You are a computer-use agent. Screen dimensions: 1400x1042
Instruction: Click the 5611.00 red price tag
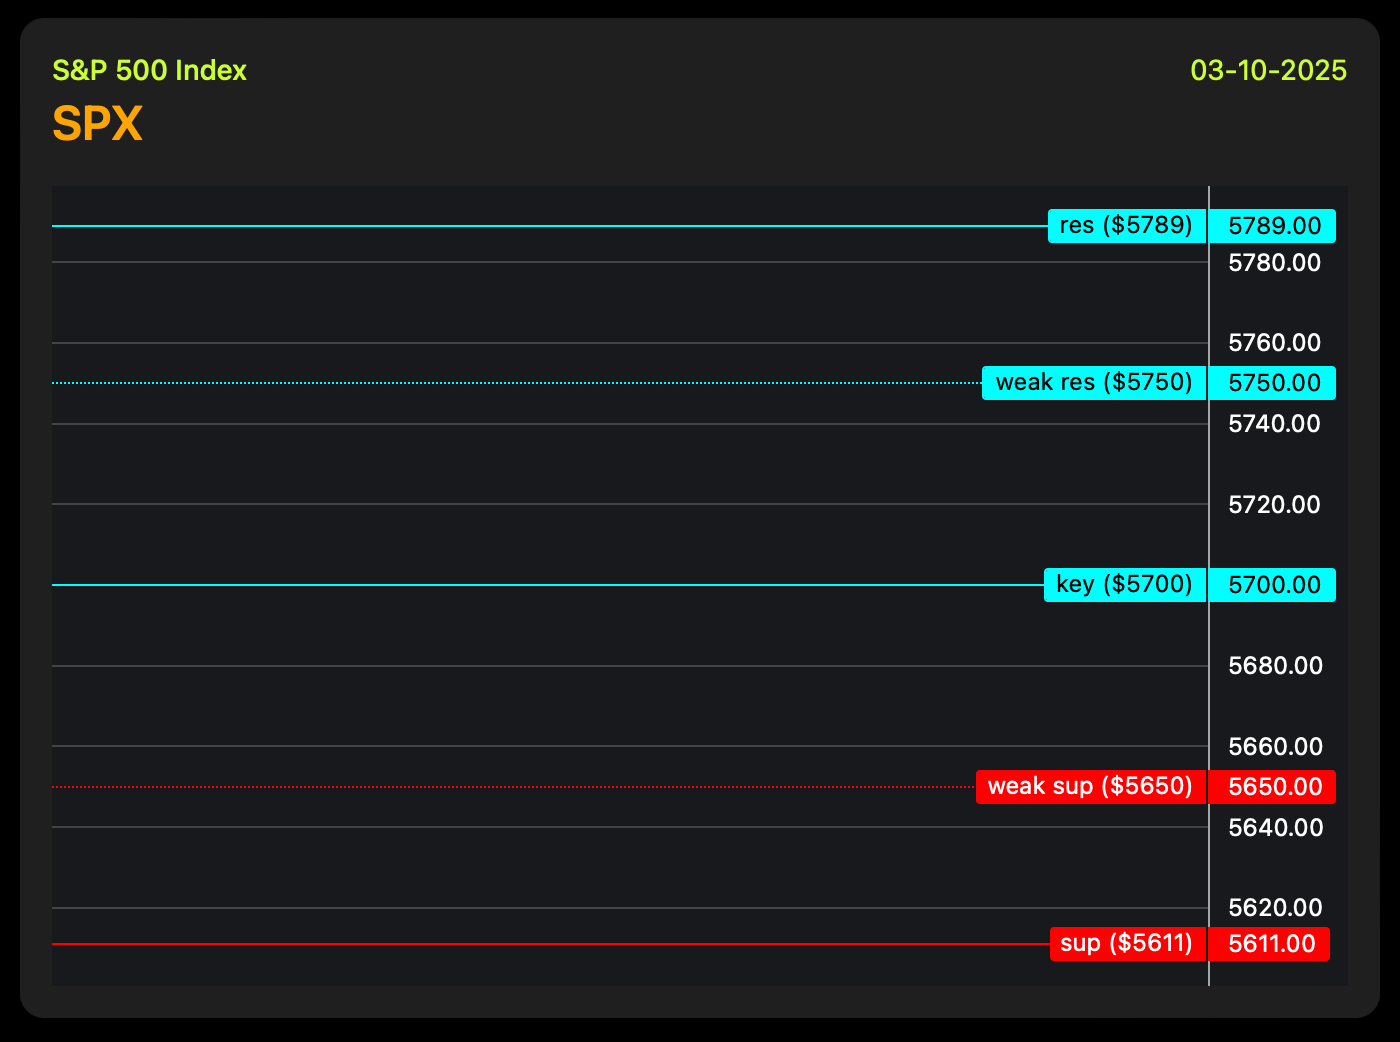point(1270,944)
